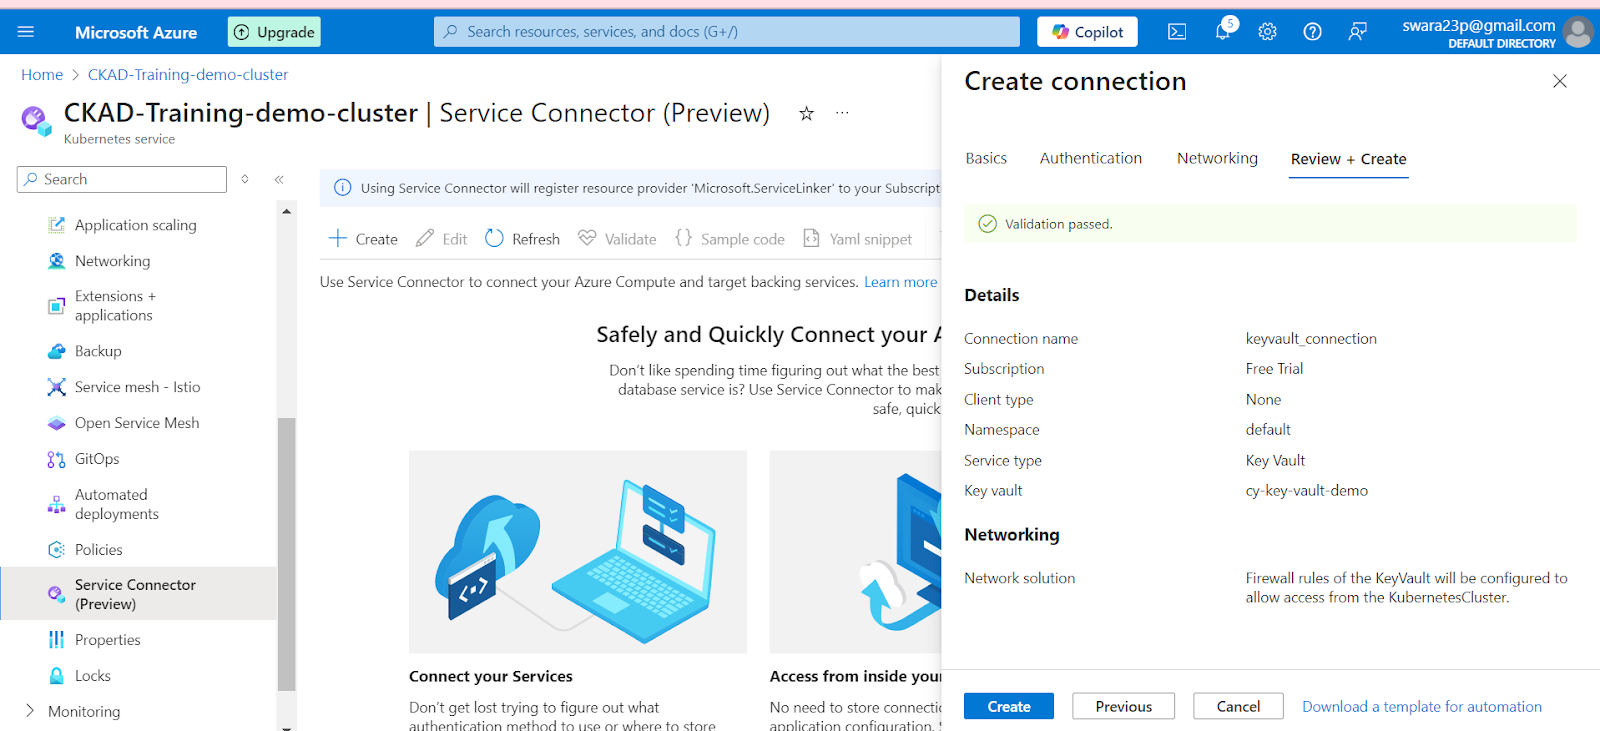Click the Kubernetes service resource icon
The width and height of the screenshot is (1600, 731).
click(36, 121)
